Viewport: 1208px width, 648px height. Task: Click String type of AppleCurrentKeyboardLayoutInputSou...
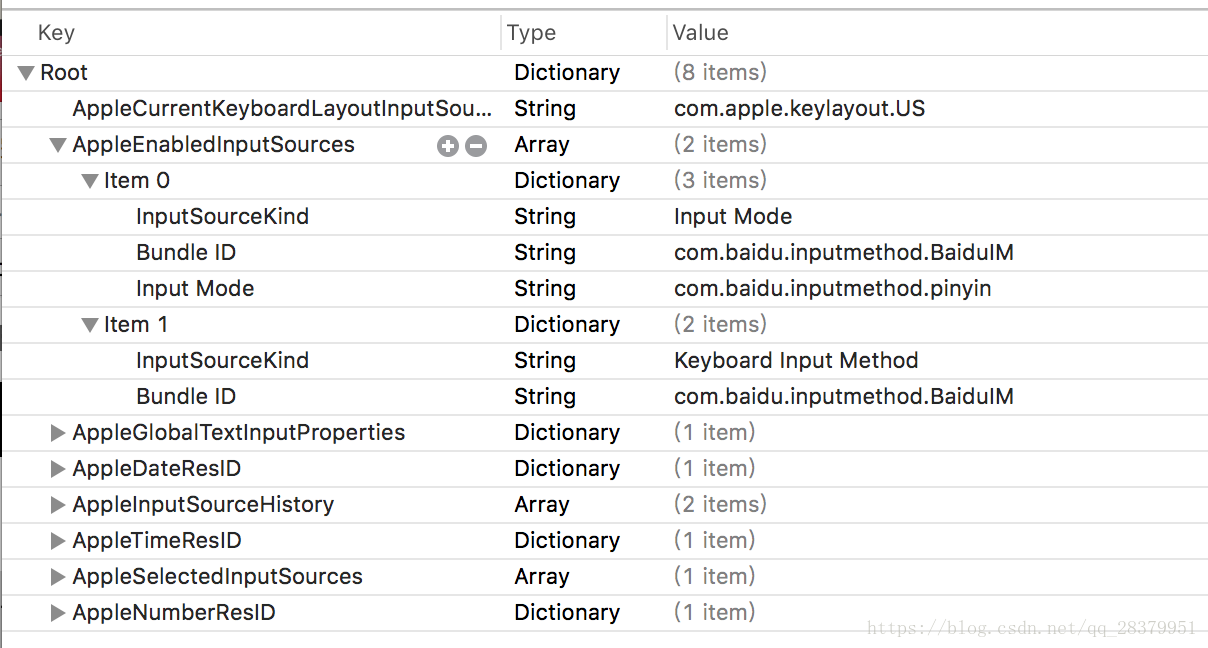545,108
